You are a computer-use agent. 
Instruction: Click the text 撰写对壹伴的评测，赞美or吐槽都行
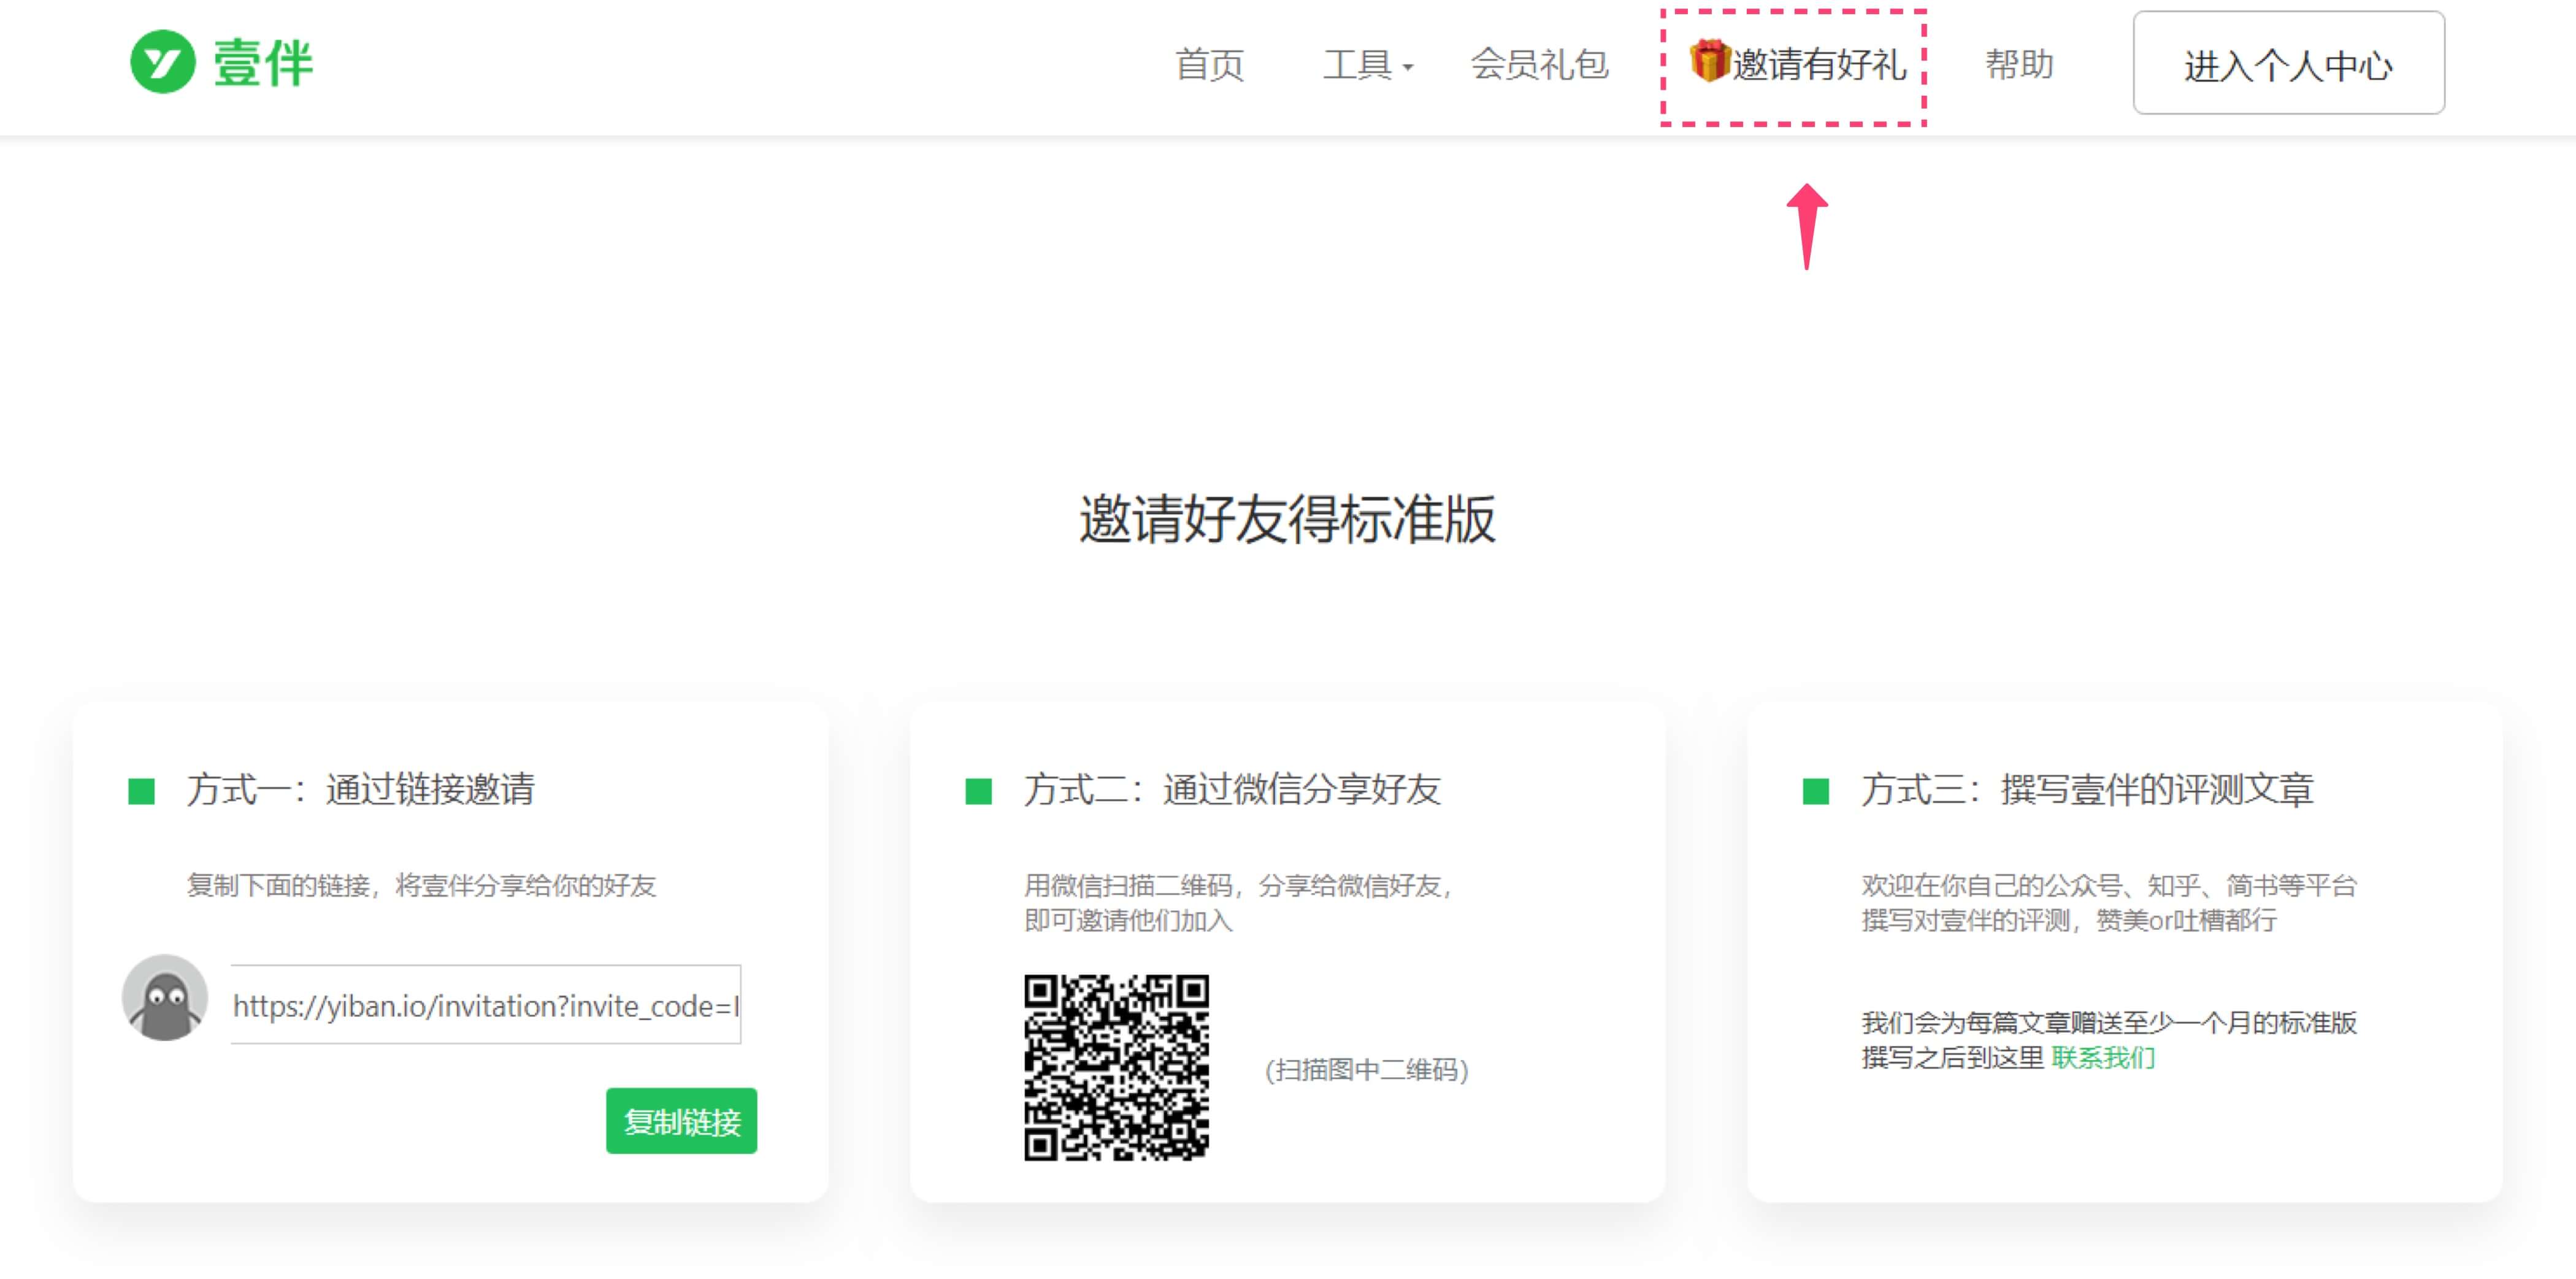(x=2069, y=920)
